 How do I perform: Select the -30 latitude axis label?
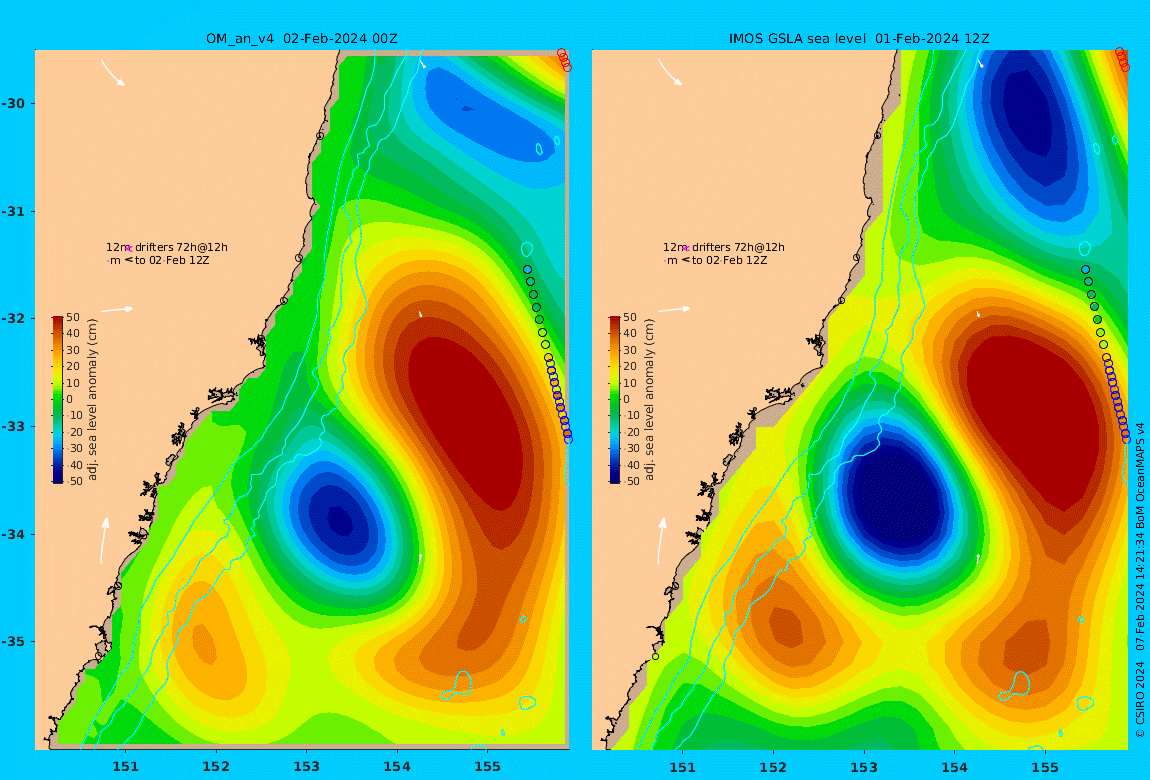tap(13, 103)
